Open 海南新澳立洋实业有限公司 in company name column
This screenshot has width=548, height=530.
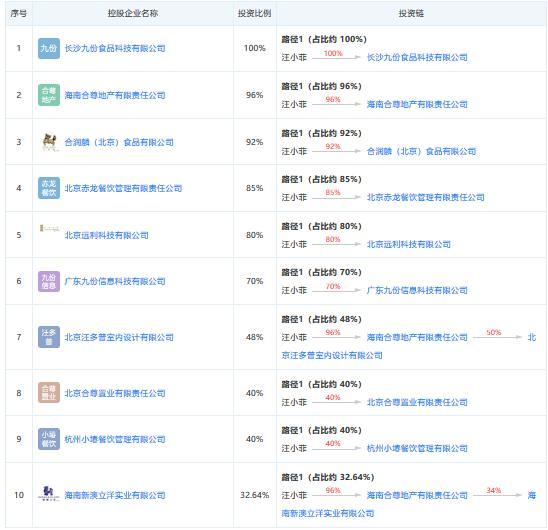coord(115,495)
